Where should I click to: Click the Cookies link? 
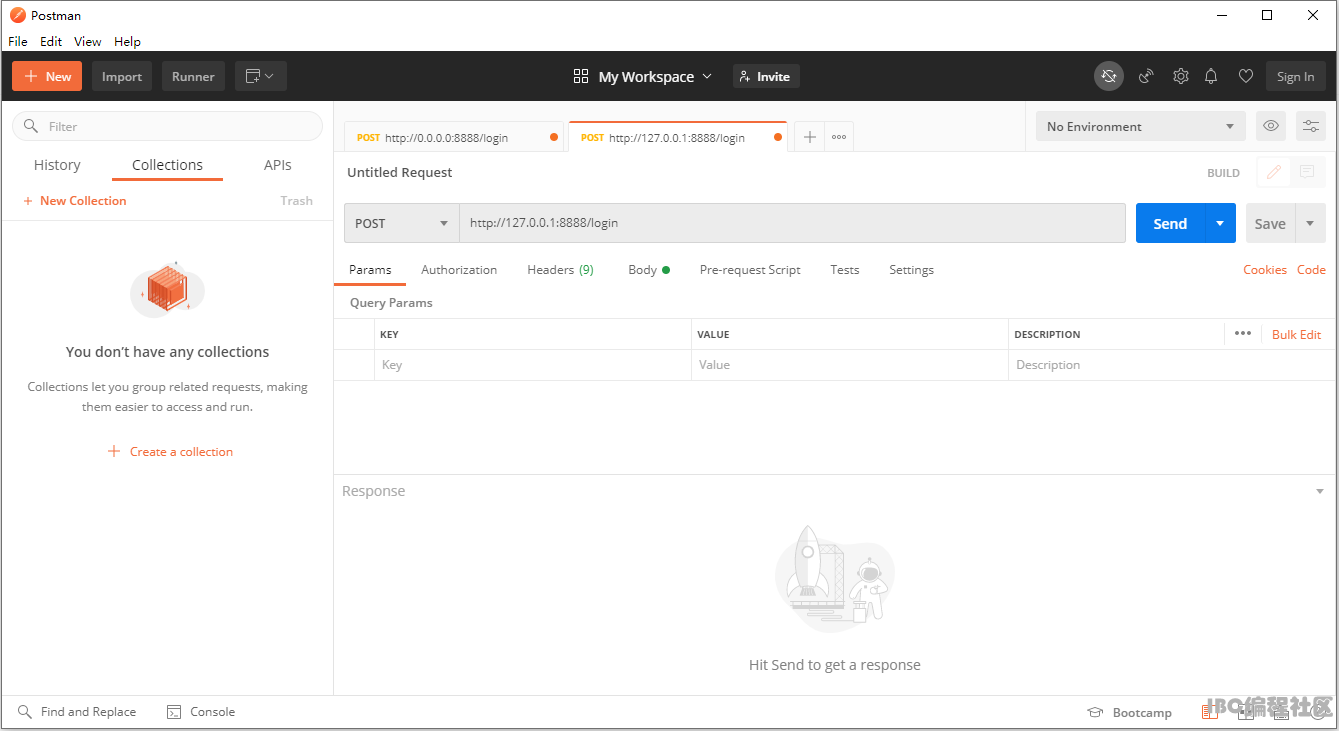(x=1265, y=270)
